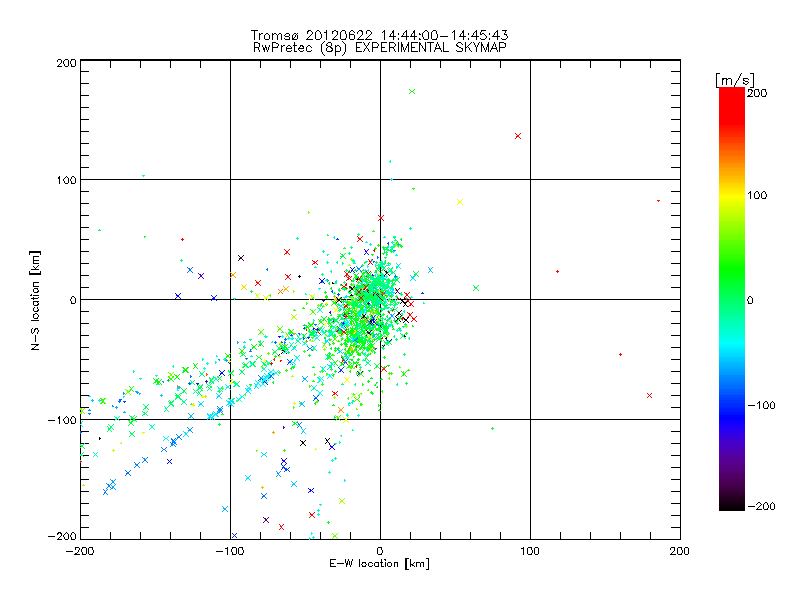
Task: Click the colorbar tick label '100'
Action: tap(758, 195)
